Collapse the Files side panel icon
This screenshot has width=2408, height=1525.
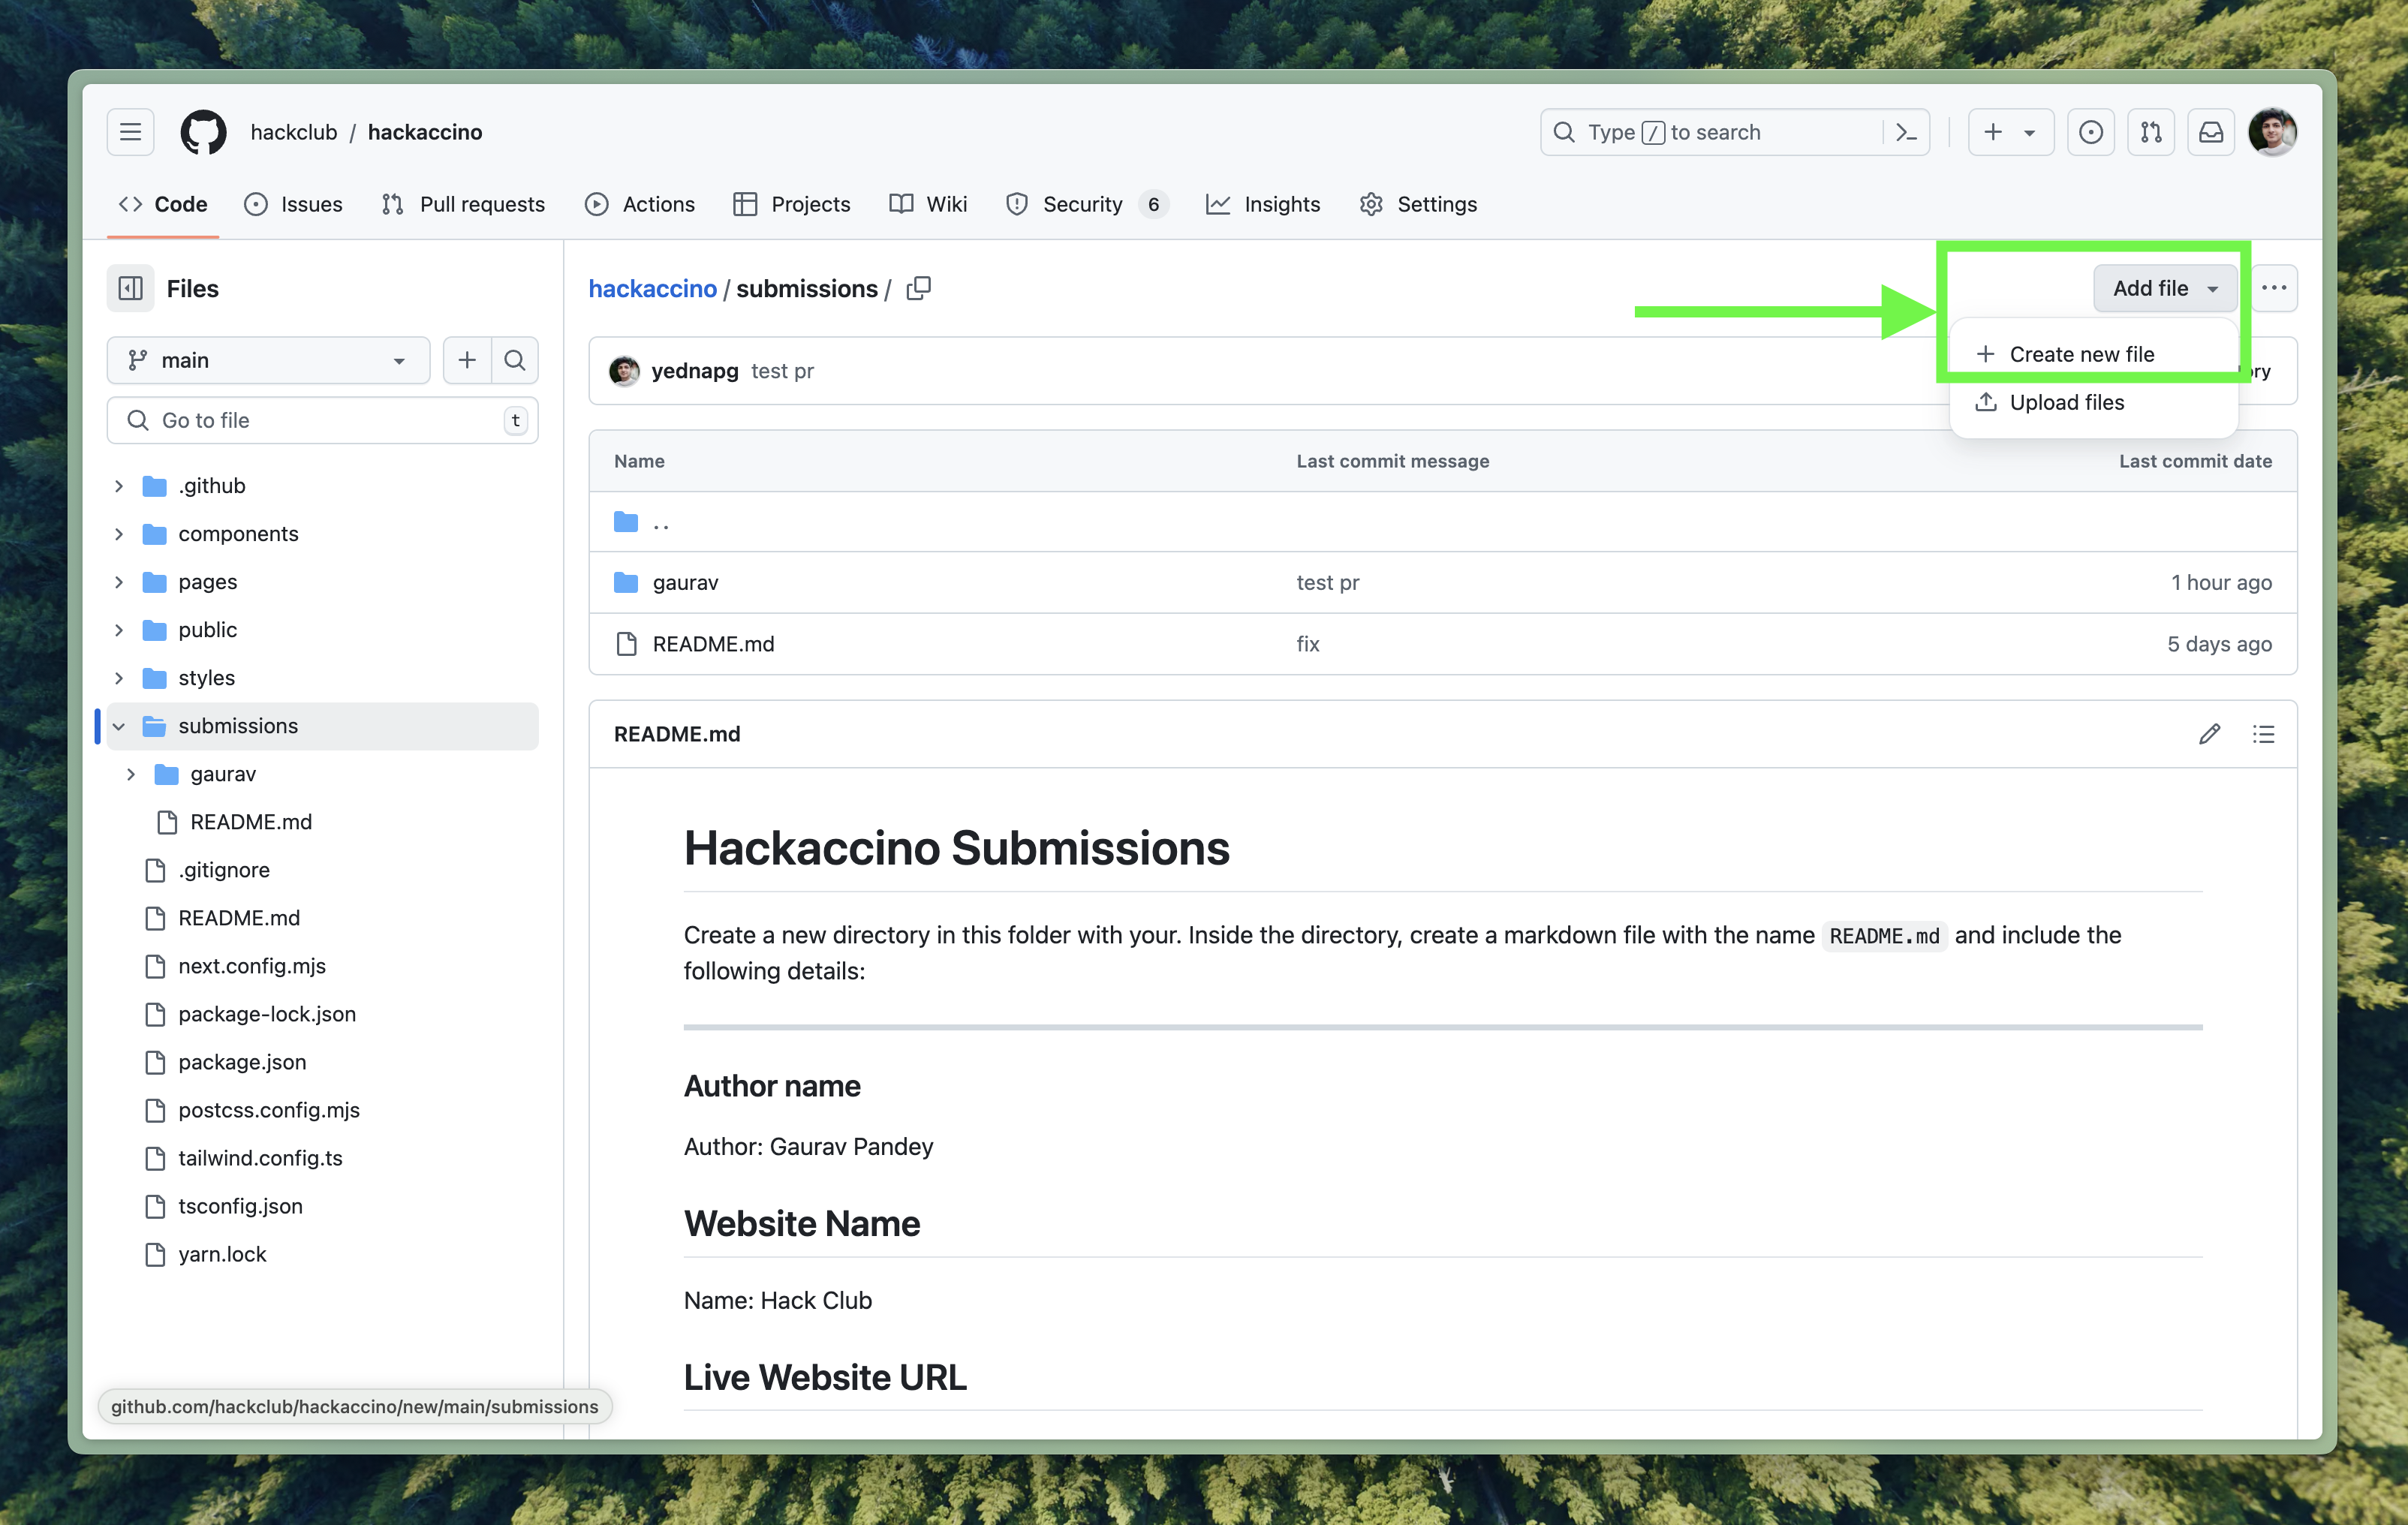click(x=130, y=289)
